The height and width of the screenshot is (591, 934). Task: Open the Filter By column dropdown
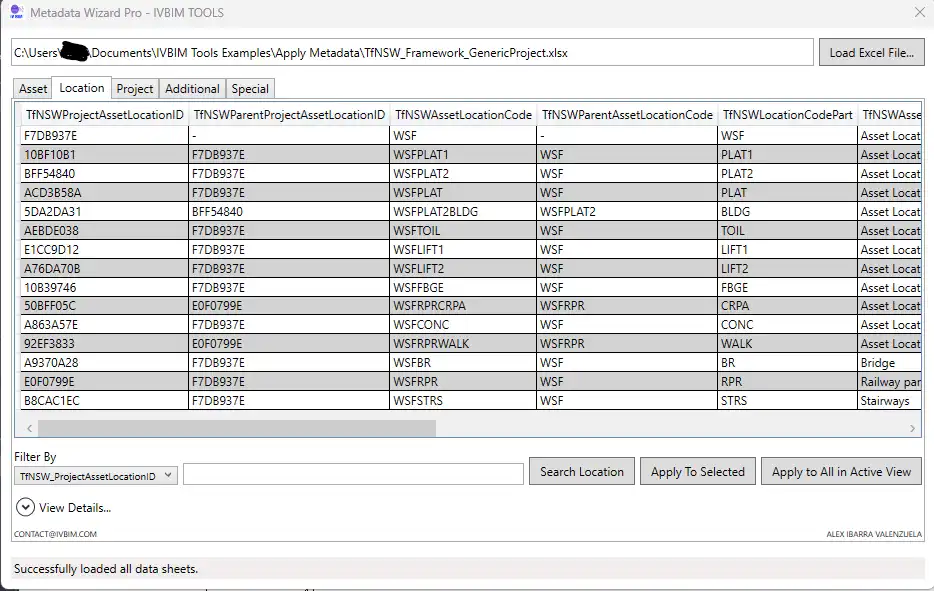tap(96, 476)
